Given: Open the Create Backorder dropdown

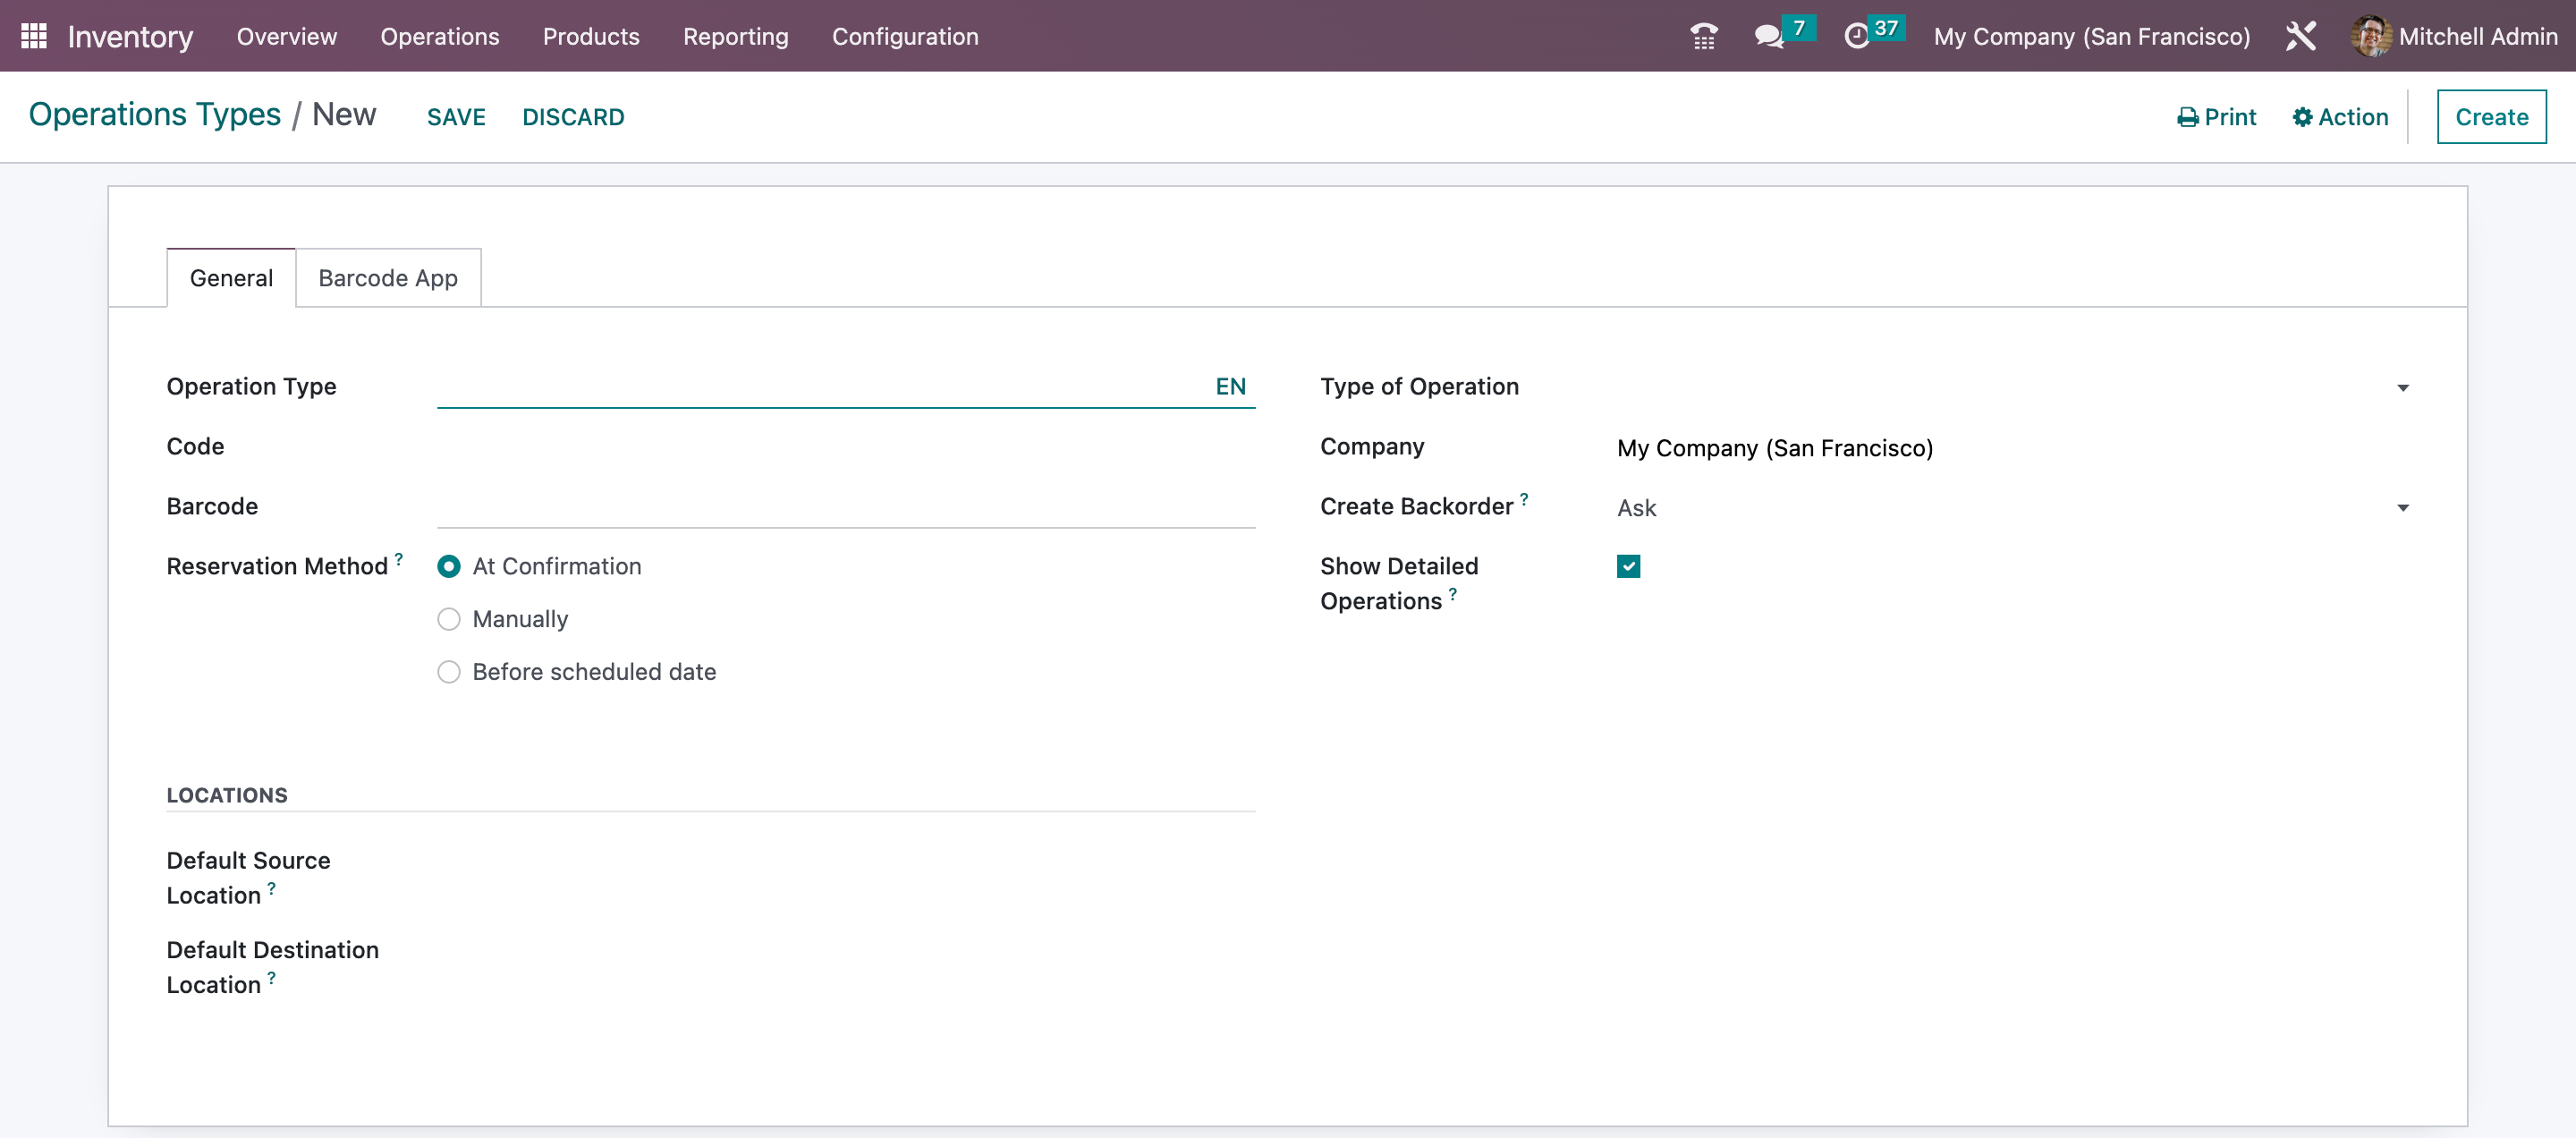Looking at the screenshot, I should pos(2010,508).
